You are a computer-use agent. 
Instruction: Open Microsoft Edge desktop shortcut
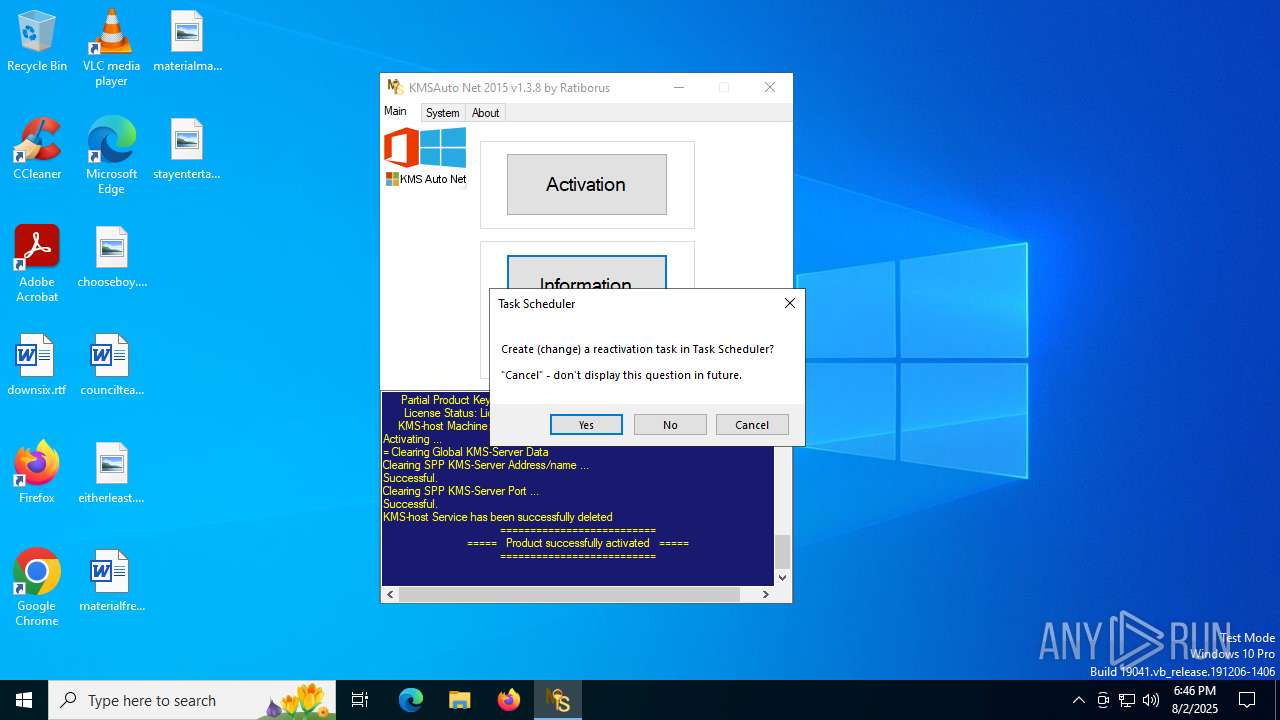click(111, 156)
